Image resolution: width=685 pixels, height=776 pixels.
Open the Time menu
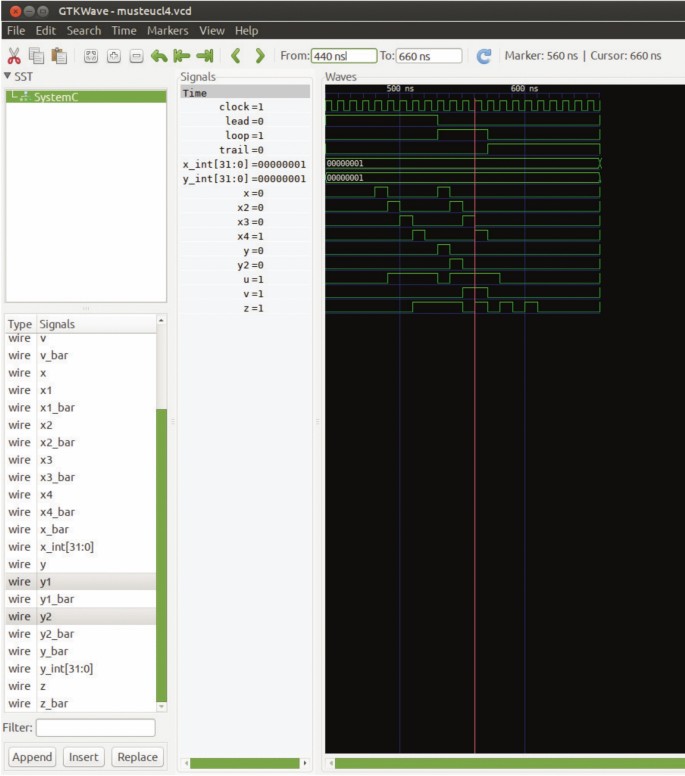pos(124,31)
